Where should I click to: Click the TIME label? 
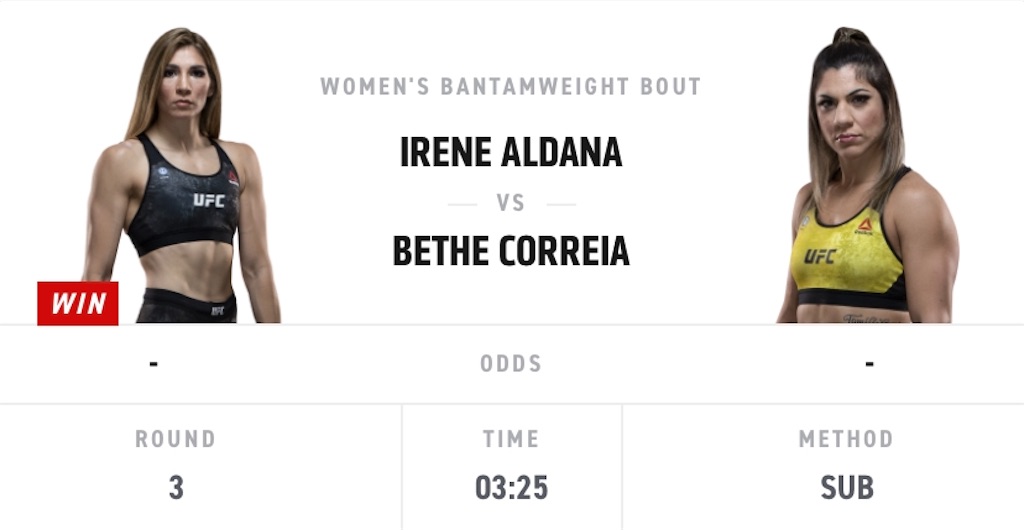[511, 439]
